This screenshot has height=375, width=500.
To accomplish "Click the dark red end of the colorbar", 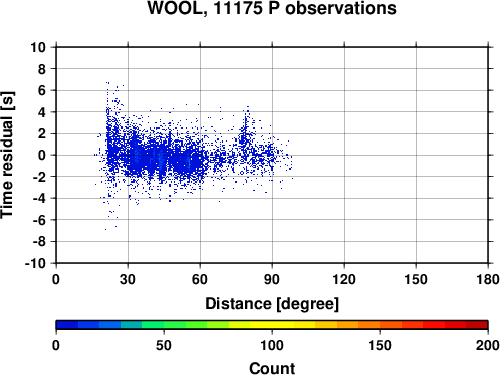I will pos(477,325).
